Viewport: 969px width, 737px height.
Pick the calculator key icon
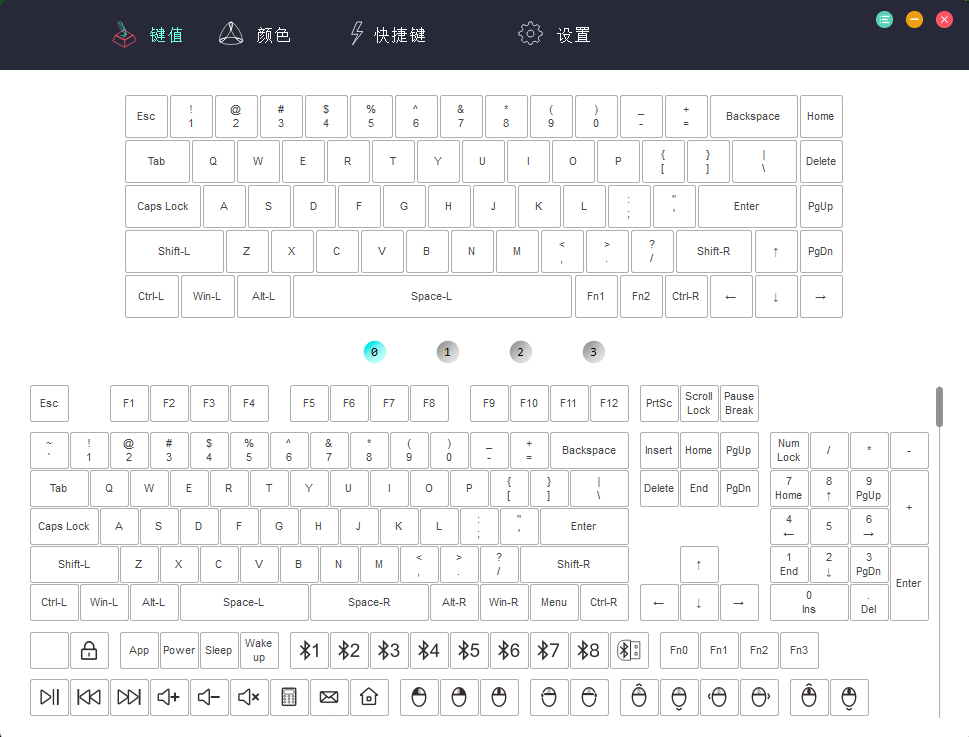tap(289, 697)
